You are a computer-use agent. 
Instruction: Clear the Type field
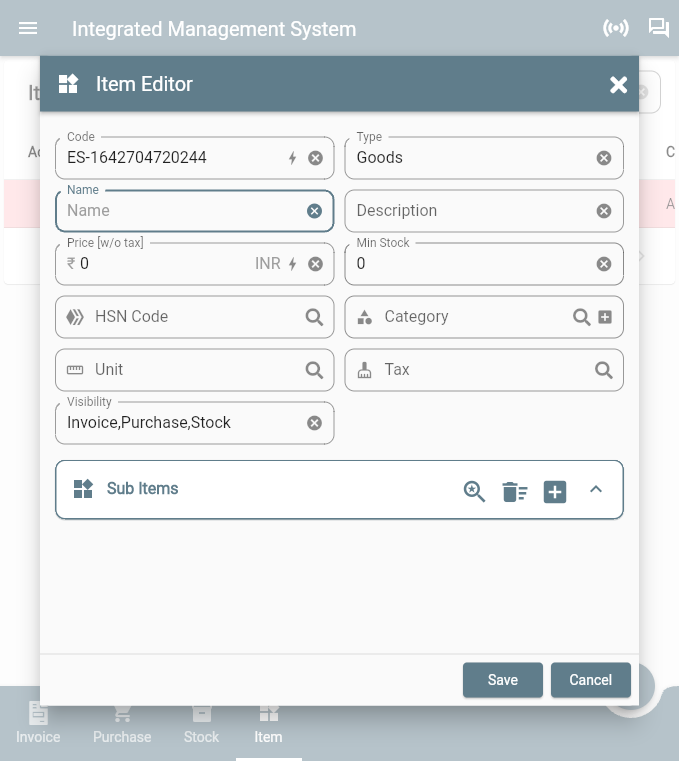604,158
